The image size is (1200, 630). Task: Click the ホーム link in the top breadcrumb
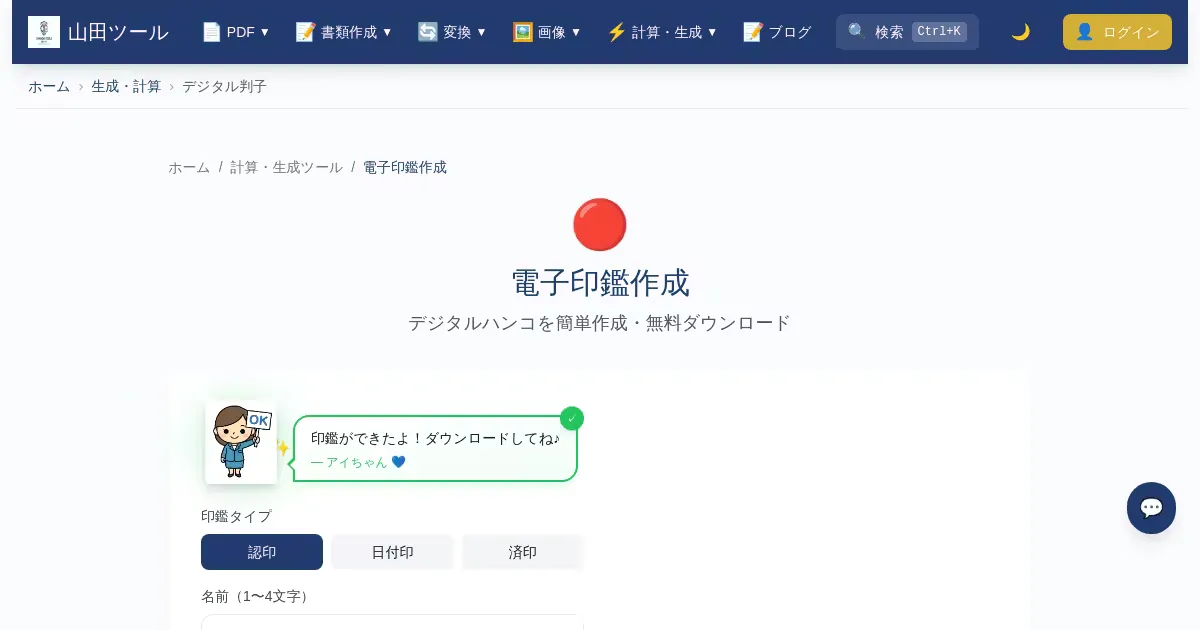[x=49, y=86]
